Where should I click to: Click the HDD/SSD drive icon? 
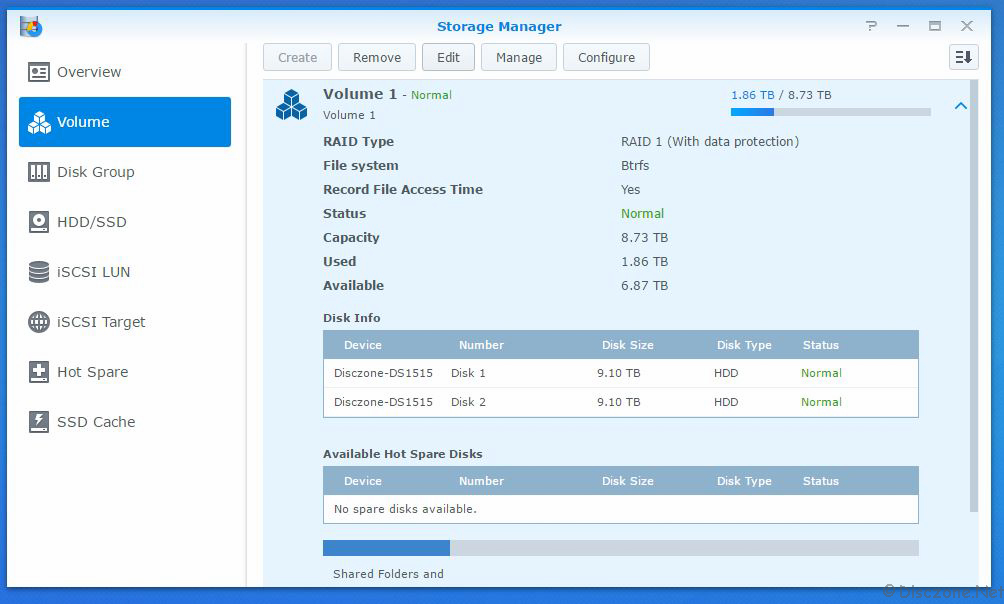coord(38,222)
